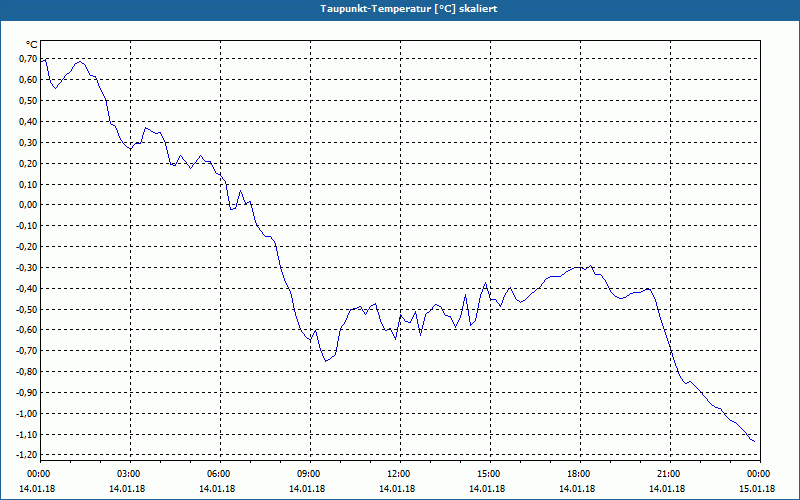Screen dimensions: 800x500
Task: Pick the y-axis label -0,60
Action: (27, 330)
